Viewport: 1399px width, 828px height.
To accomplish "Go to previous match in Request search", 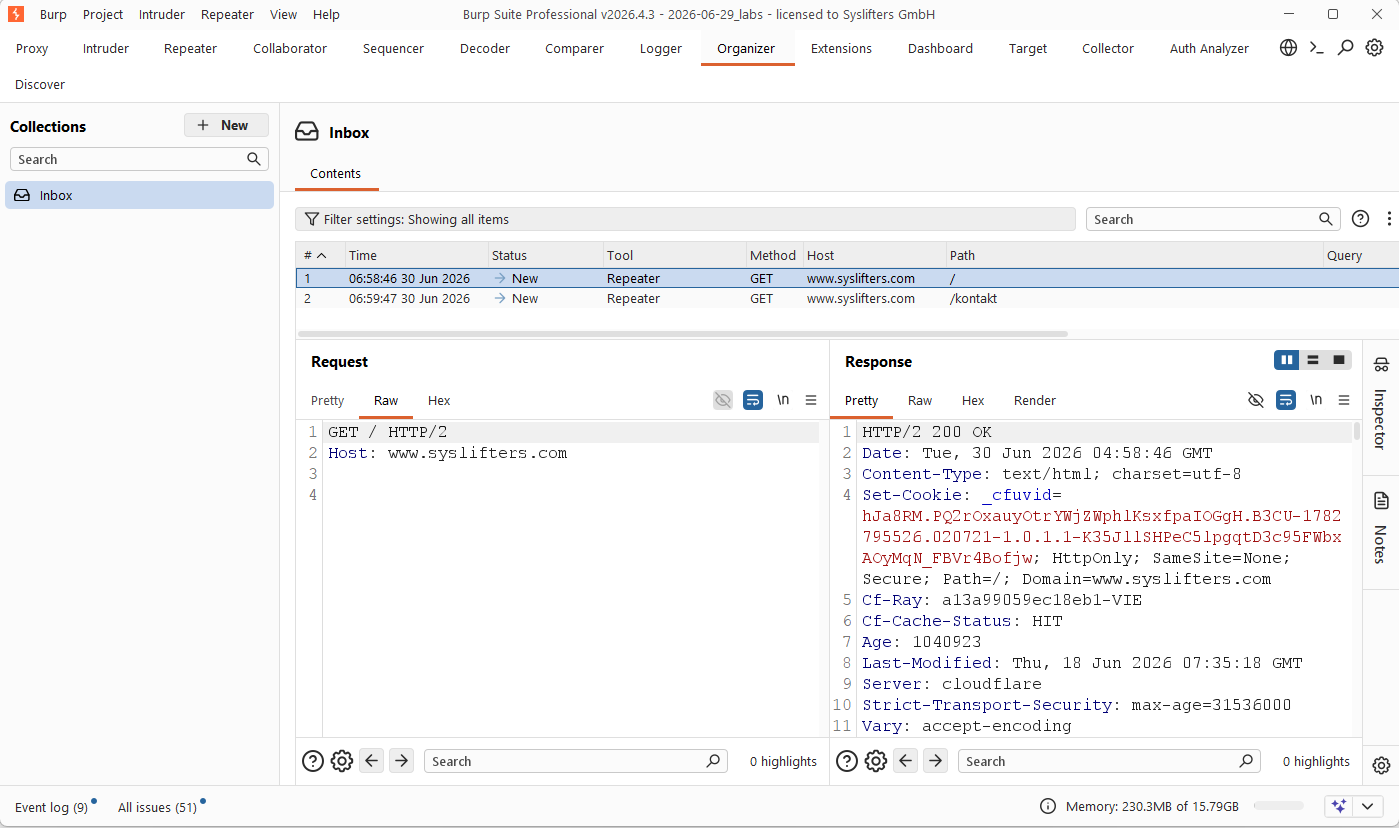I will coord(372,761).
